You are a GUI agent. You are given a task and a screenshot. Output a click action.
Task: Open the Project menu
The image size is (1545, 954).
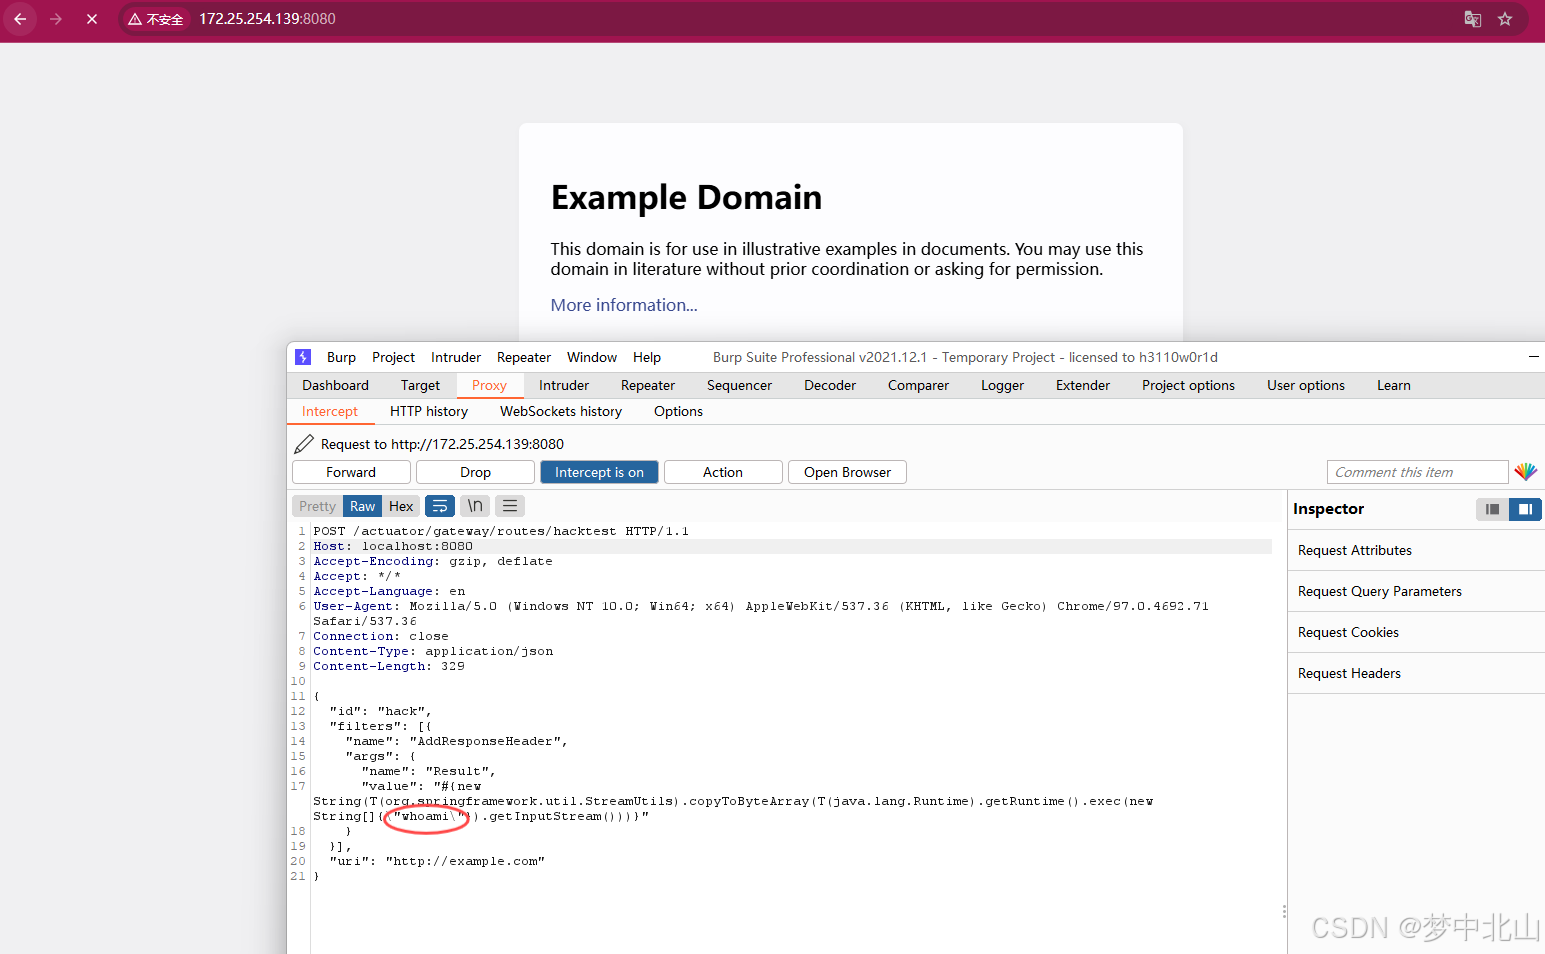click(393, 357)
